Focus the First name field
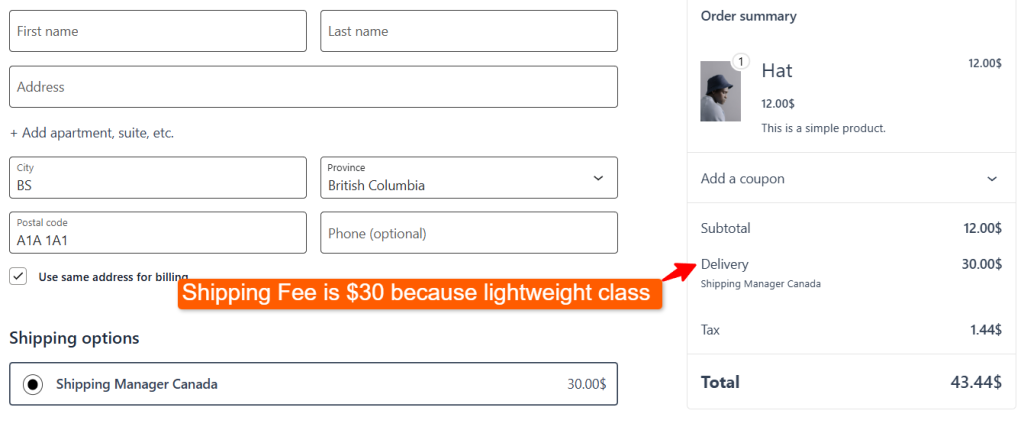The width and height of the screenshot is (1024, 430). (158, 32)
